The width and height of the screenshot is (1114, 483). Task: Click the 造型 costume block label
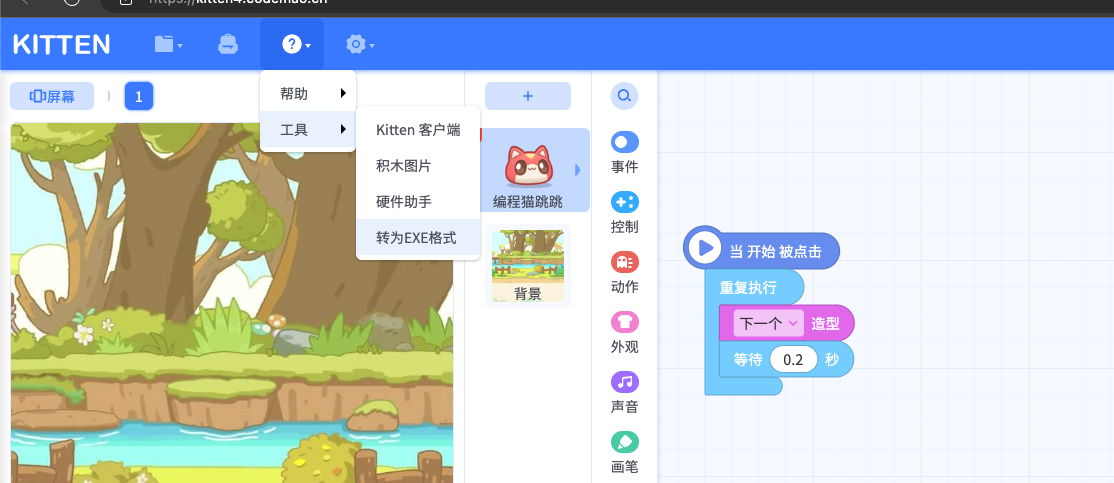coord(825,324)
